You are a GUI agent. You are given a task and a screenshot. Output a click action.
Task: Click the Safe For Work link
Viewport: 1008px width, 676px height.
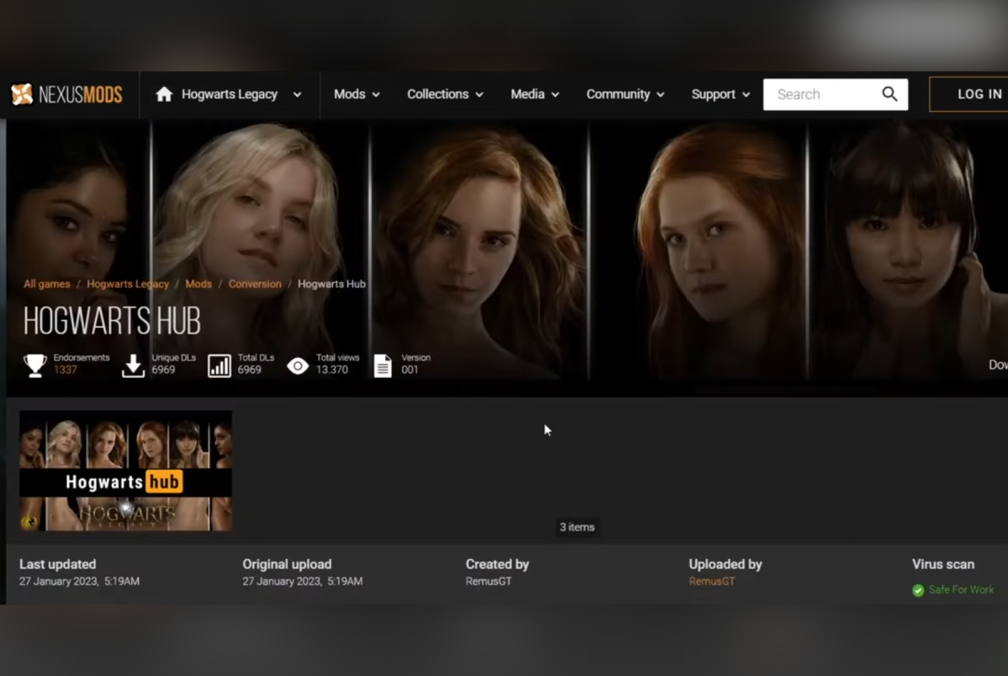coord(961,590)
